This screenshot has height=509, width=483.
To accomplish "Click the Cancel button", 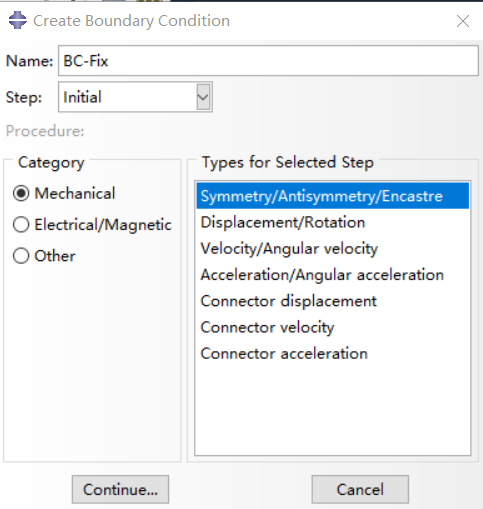I will pos(360,489).
